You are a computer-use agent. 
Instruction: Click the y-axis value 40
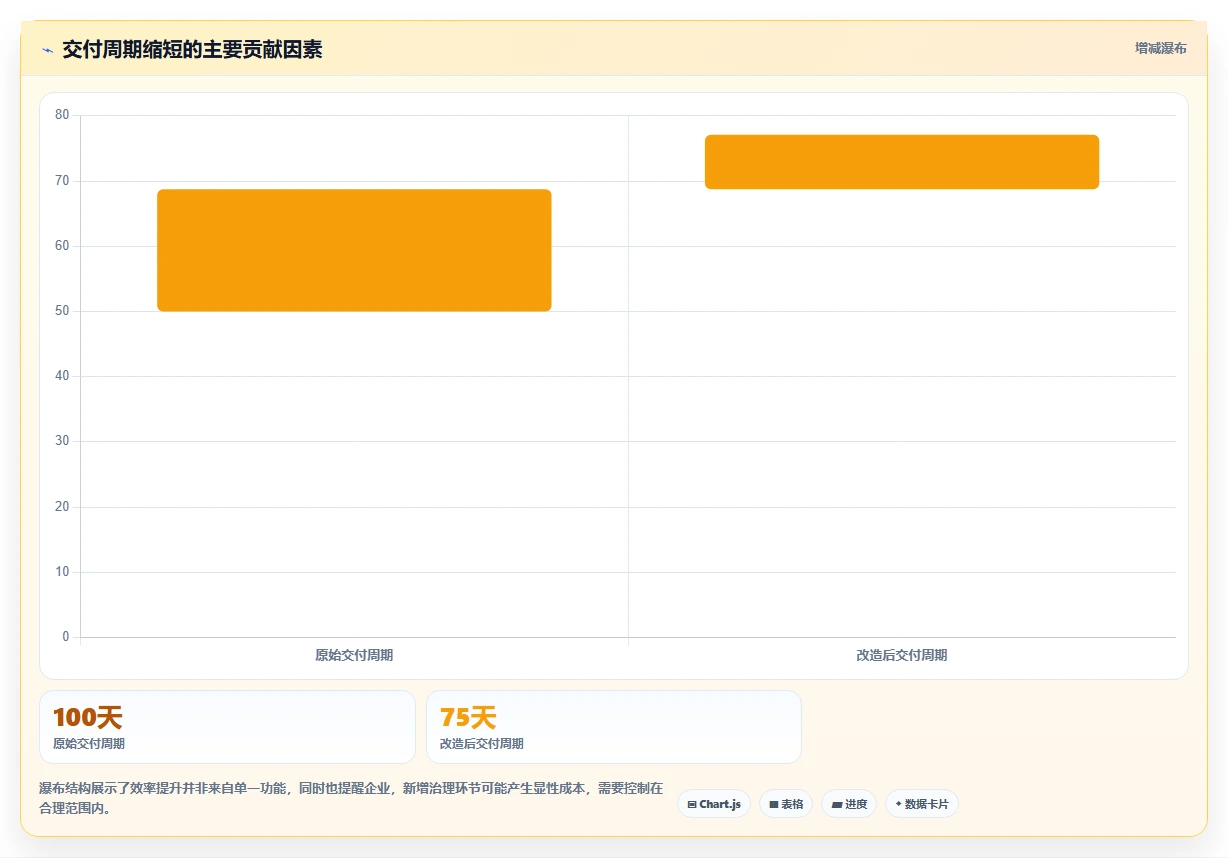click(62, 376)
